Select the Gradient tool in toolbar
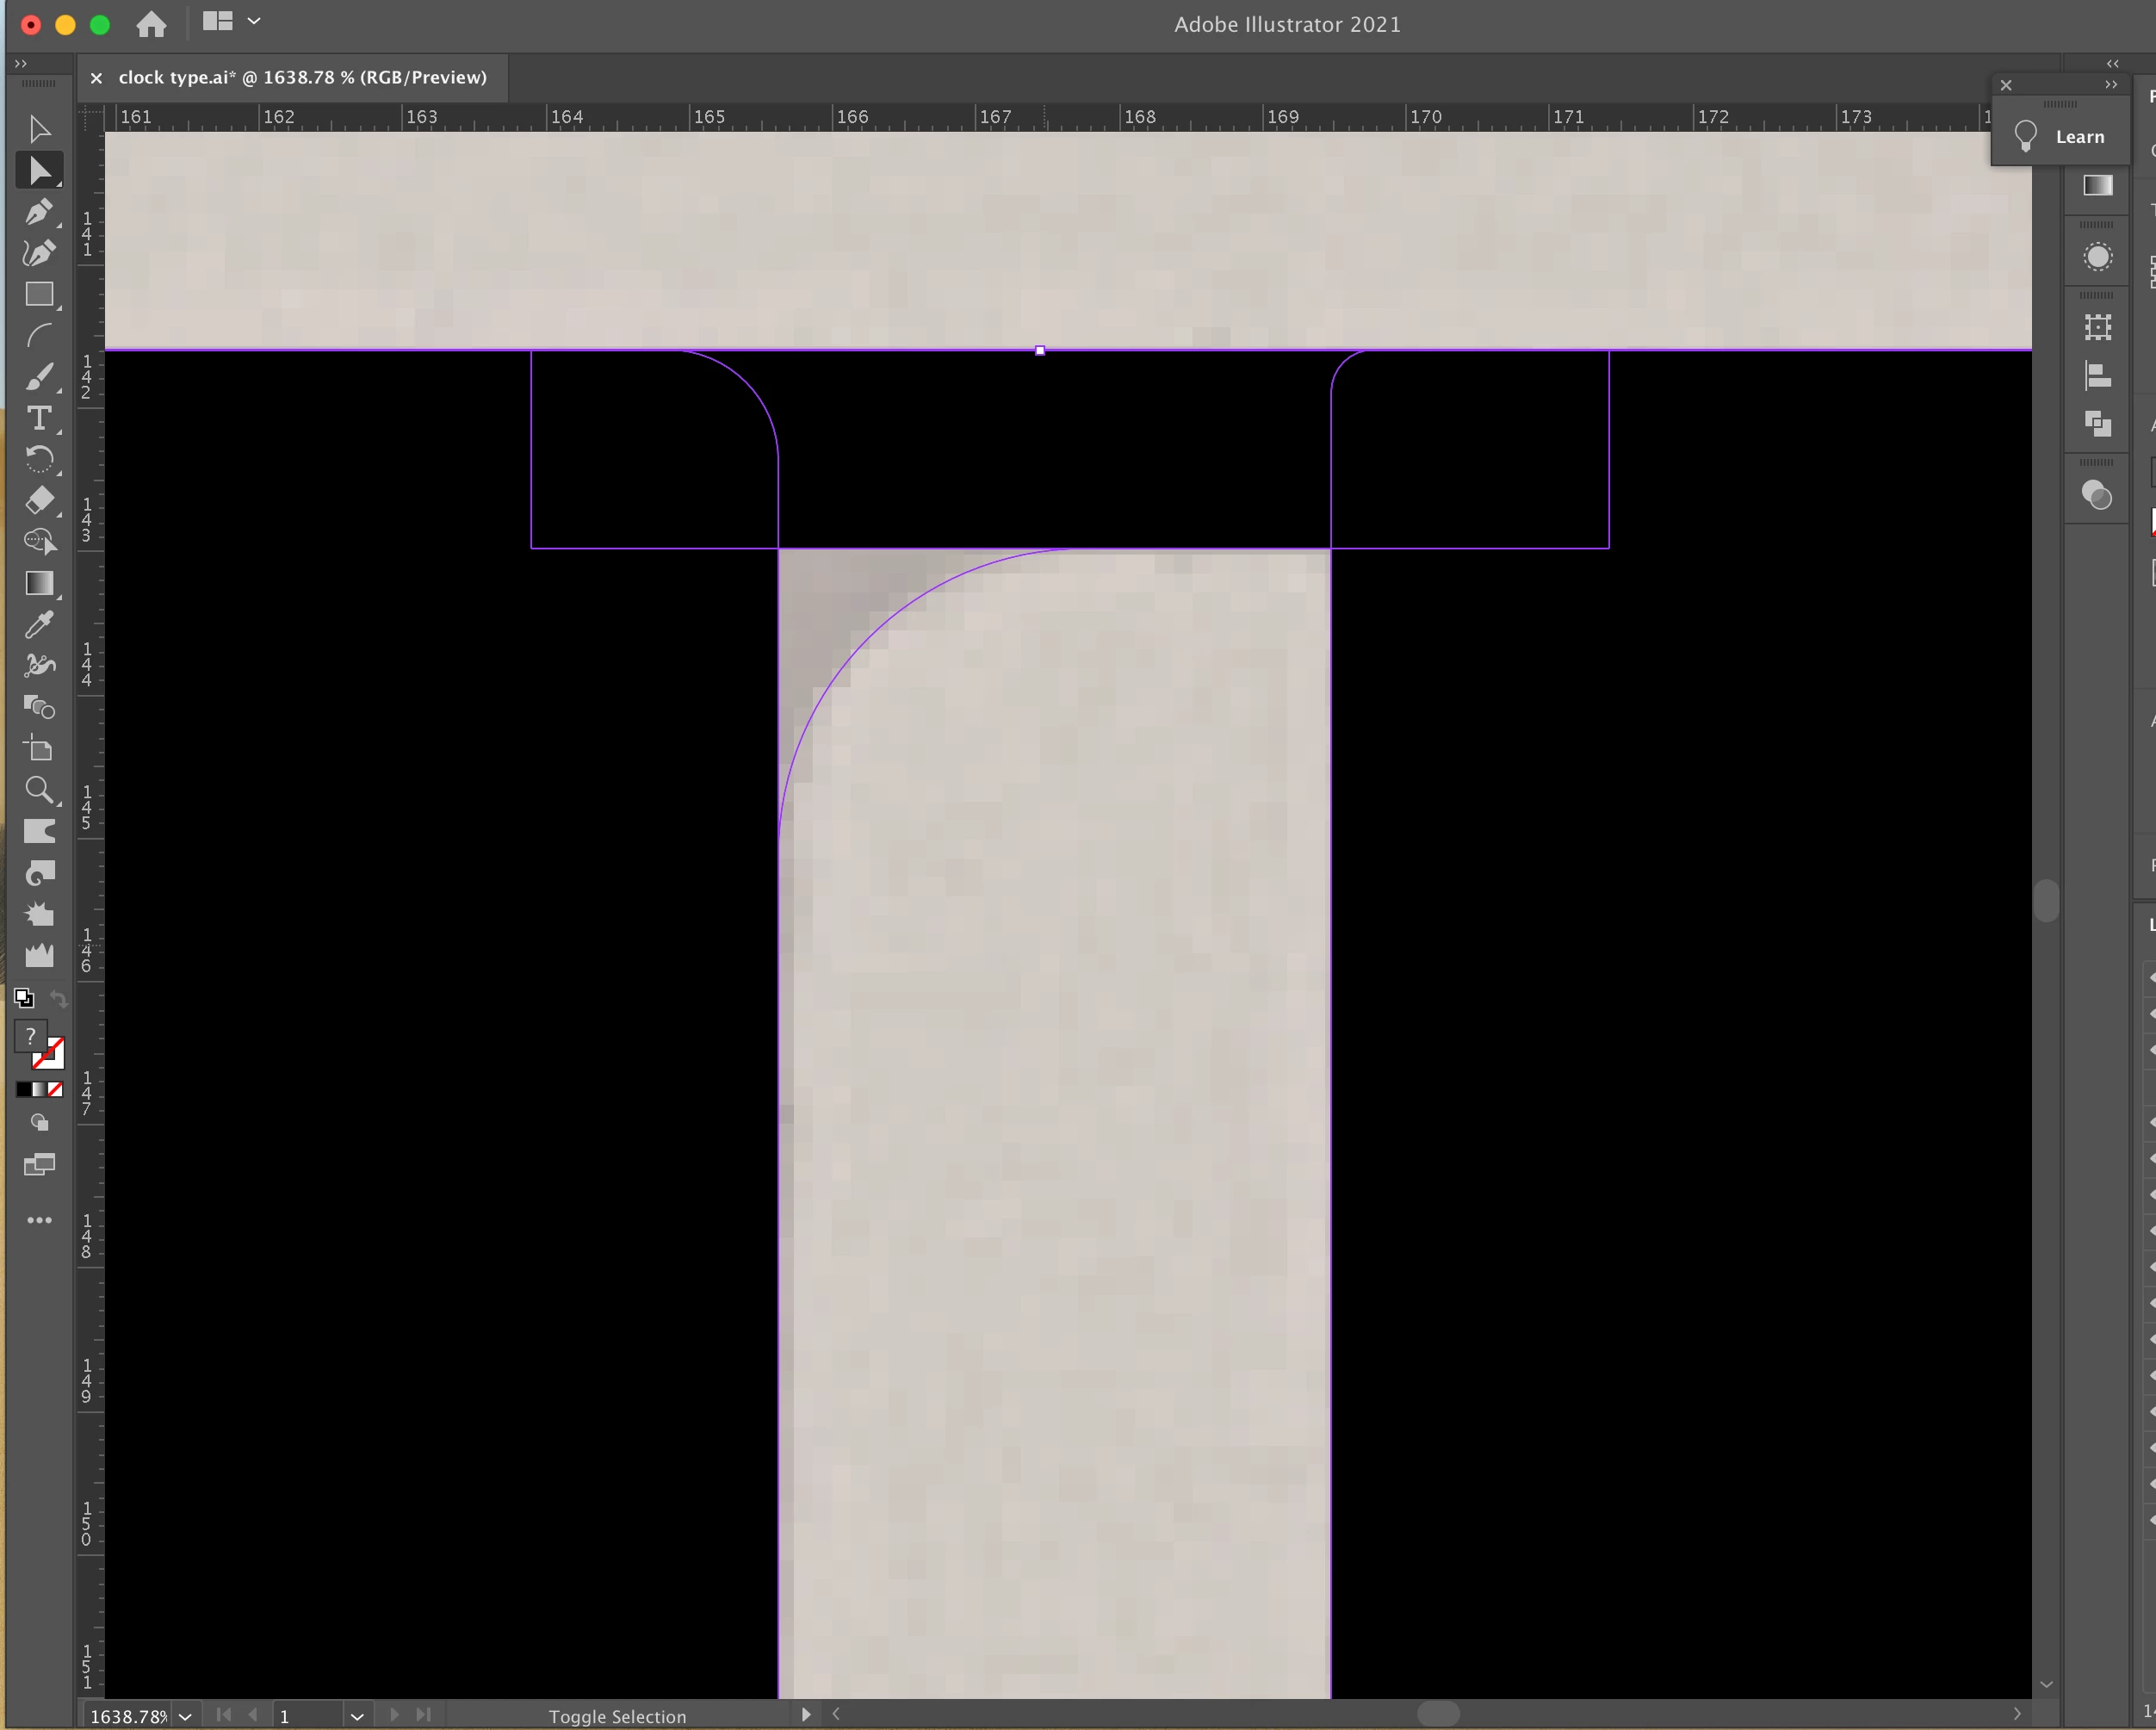 tap(39, 583)
